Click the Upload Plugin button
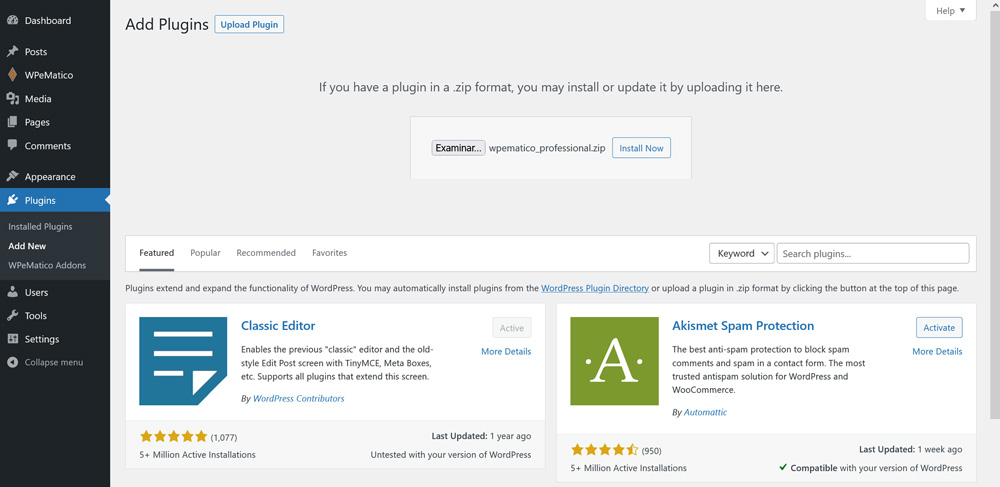Screen dimensions: 1000x487 (x=249, y=25)
